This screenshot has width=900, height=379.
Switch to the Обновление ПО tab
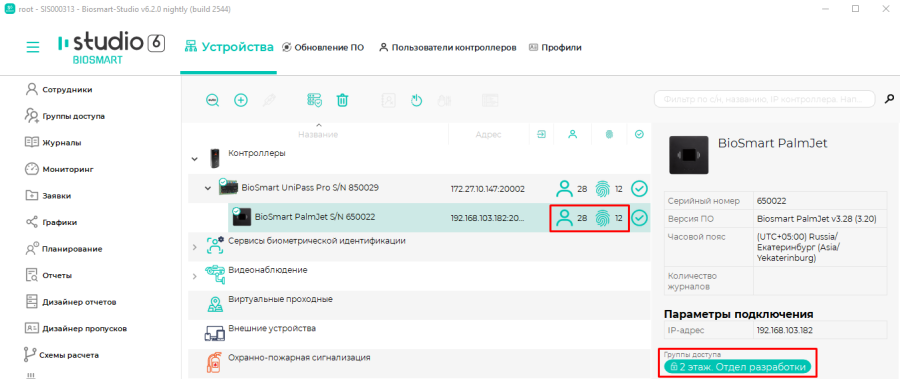[x=323, y=48]
